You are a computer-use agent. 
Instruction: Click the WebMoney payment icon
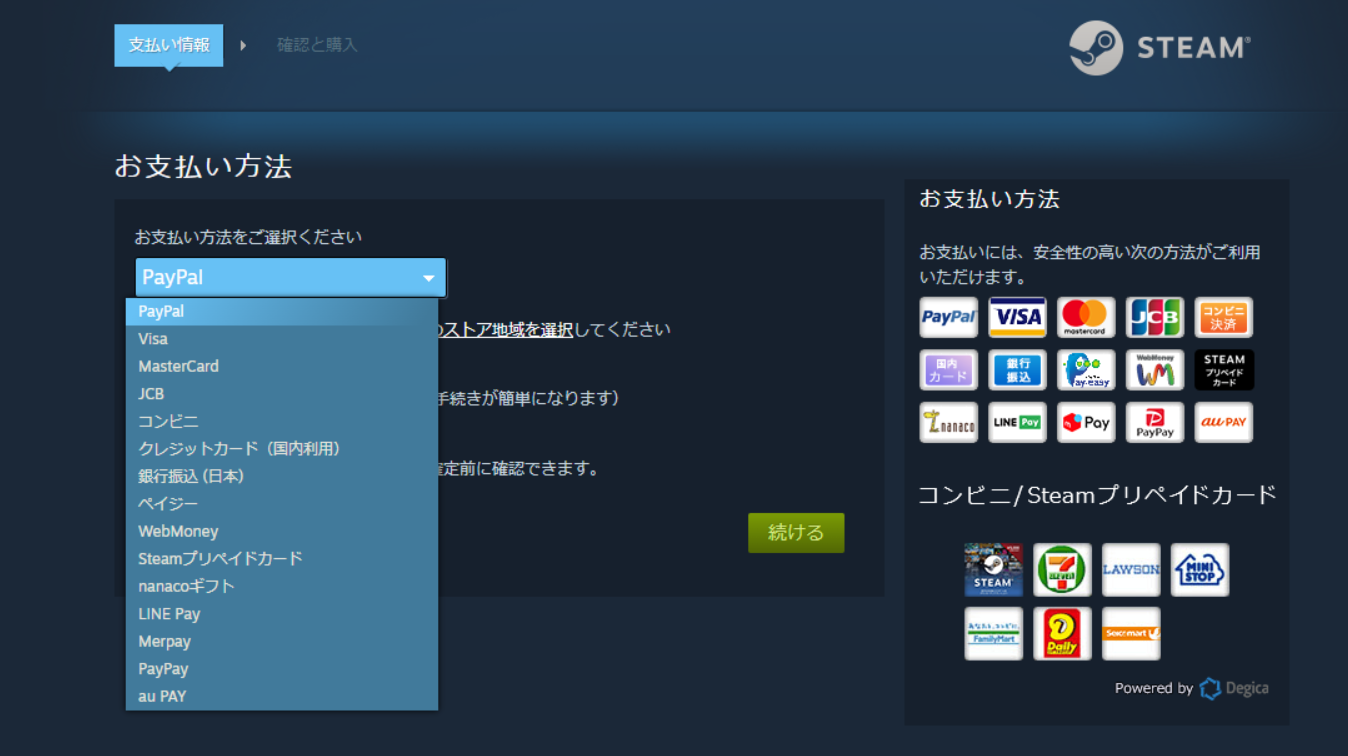[x=1155, y=369]
